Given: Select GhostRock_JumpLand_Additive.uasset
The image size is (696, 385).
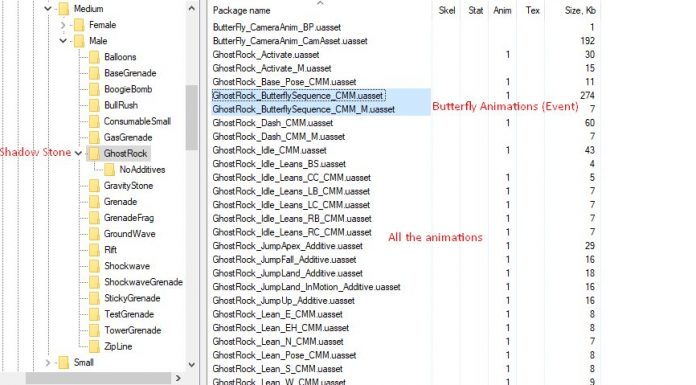Looking at the screenshot, I should [x=288, y=274].
